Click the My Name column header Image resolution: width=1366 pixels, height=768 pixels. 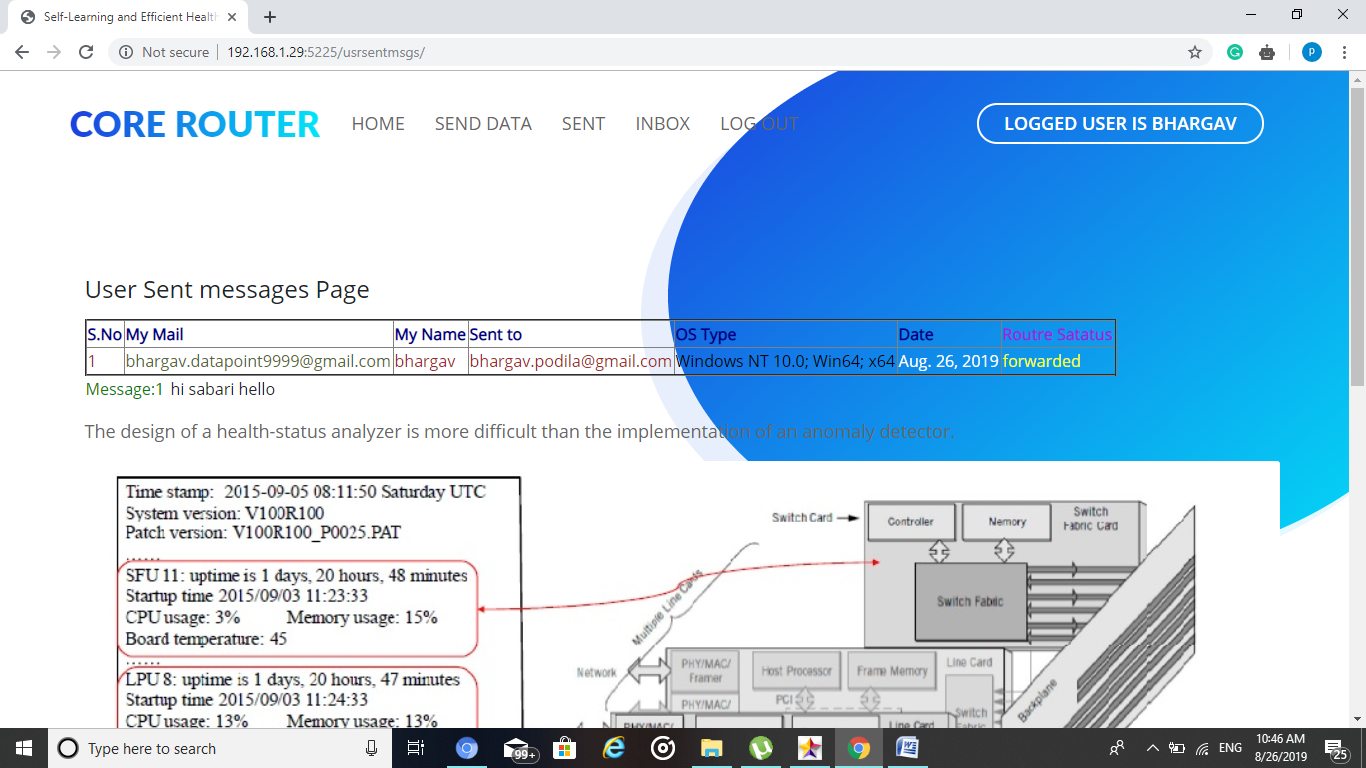tap(430, 334)
